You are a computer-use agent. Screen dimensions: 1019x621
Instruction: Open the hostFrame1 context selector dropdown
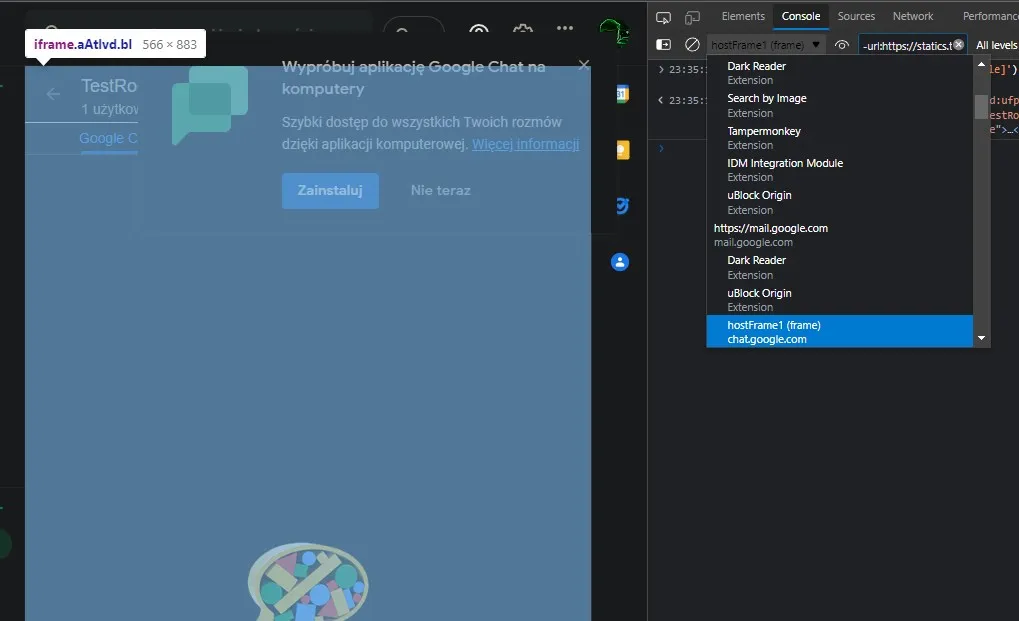point(766,45)
